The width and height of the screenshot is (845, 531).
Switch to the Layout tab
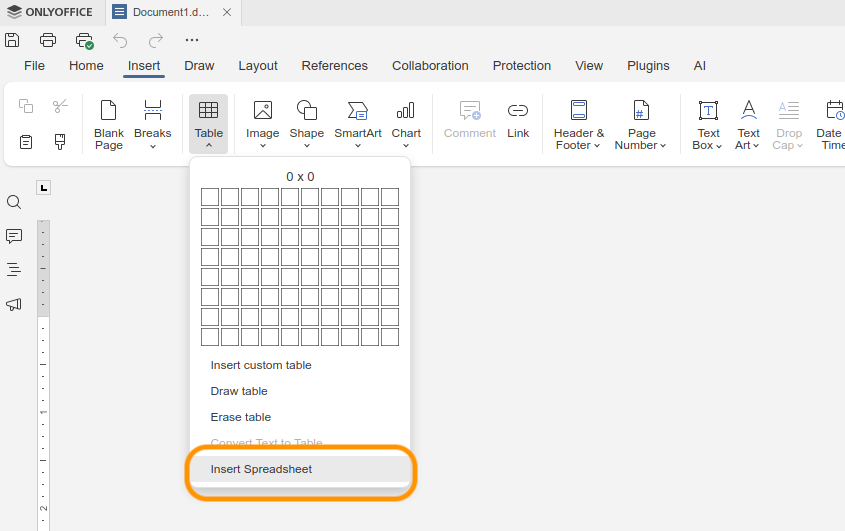tap(258, 66)
